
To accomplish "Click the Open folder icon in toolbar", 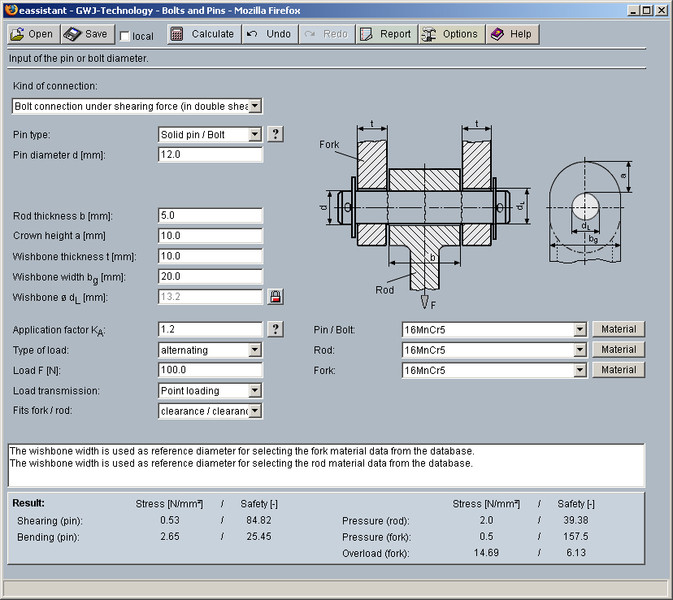I will coord(18,34).
